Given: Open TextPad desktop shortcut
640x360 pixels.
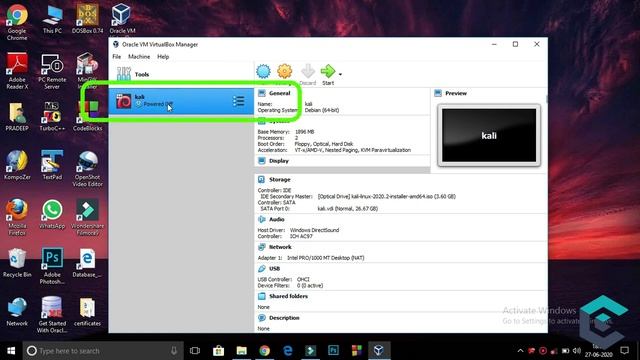Looking at the screenshot, I should (x=52, y=165).
